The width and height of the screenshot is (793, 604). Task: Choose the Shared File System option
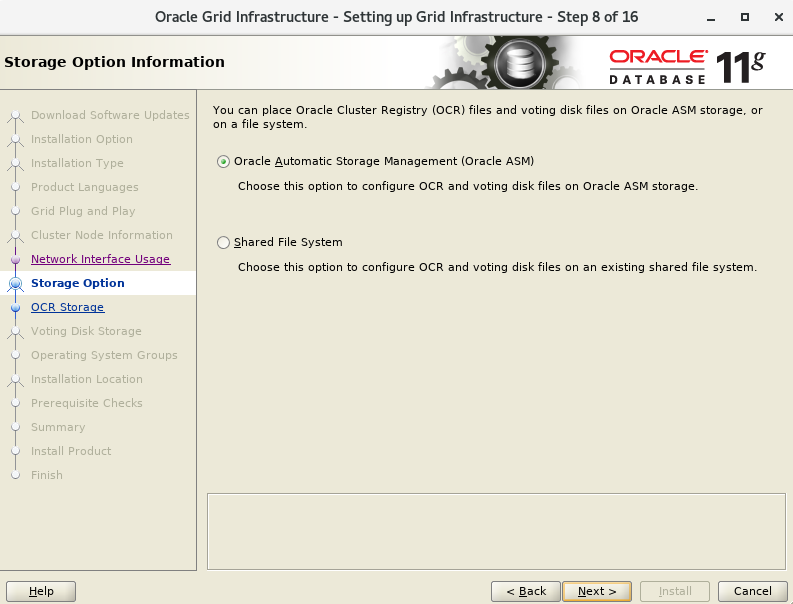coord(223,242)
